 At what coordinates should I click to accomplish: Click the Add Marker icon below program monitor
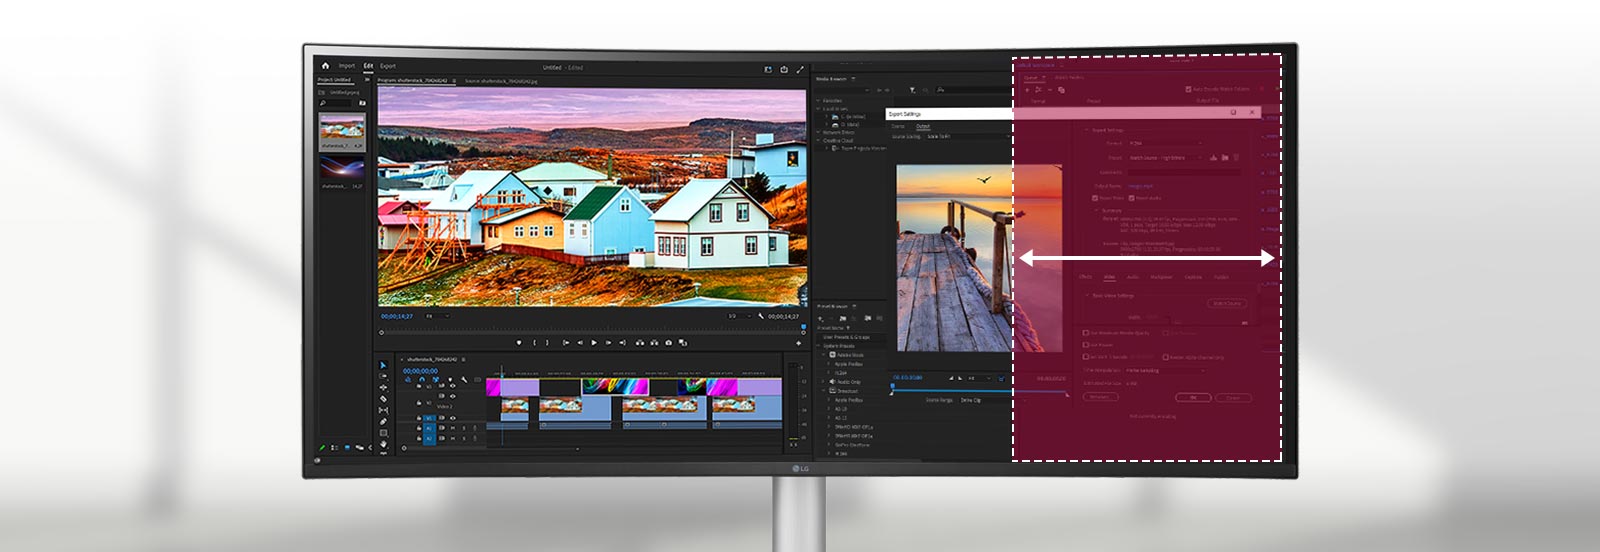(518, 343)
